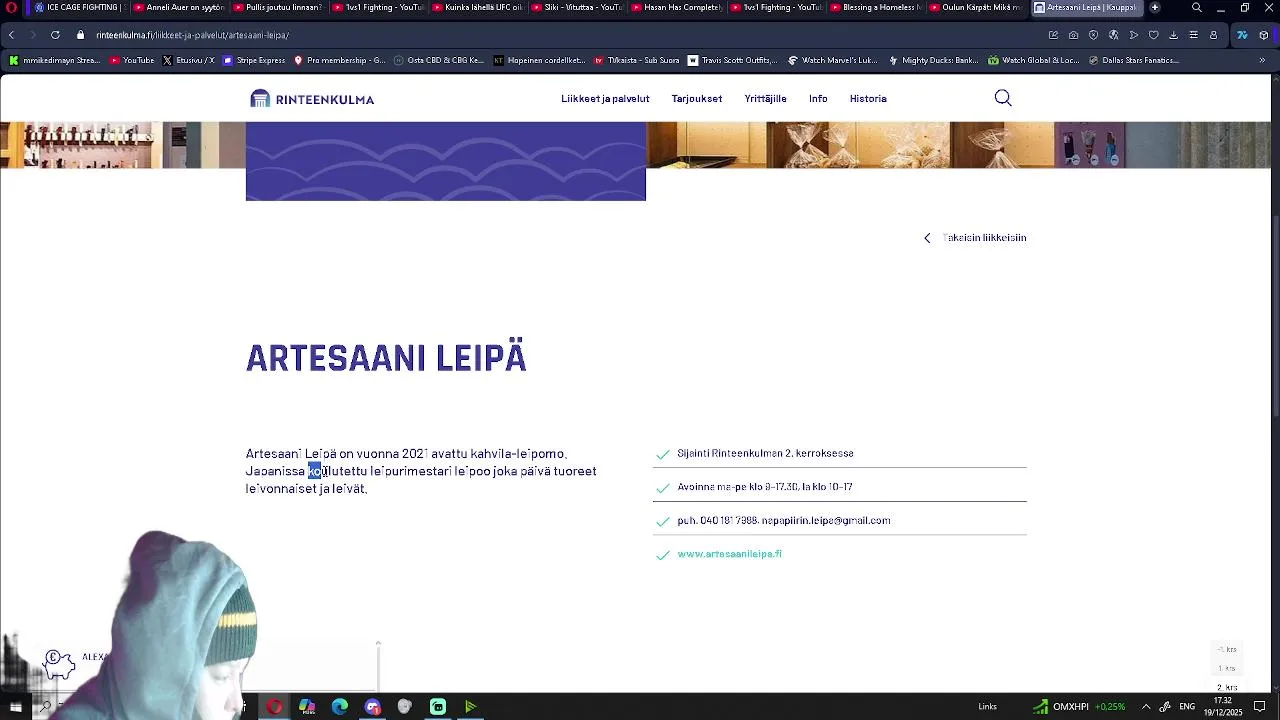The width and height of the screenshot is (1280, 720).
Task: Open Windows notification center icon
Action: pos(1260,707)
